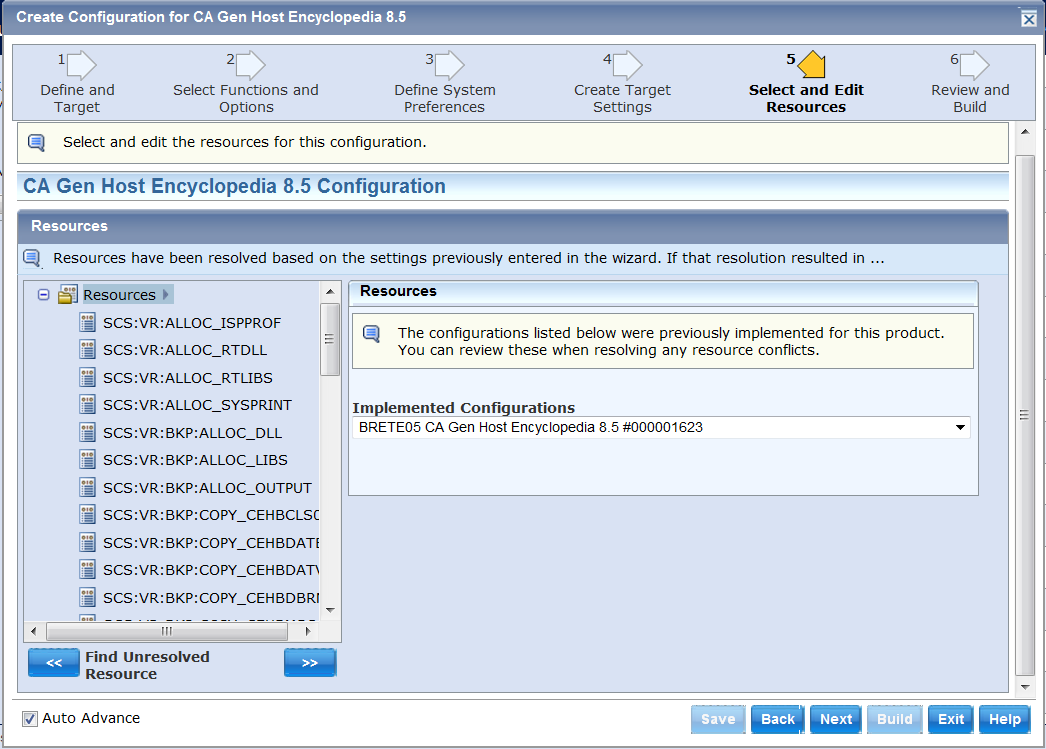Select SCS:VR:BKP:ALLOC_LIBS tree item
The height and width of the screenshot is (749, 1046).
tap(195, 460)
